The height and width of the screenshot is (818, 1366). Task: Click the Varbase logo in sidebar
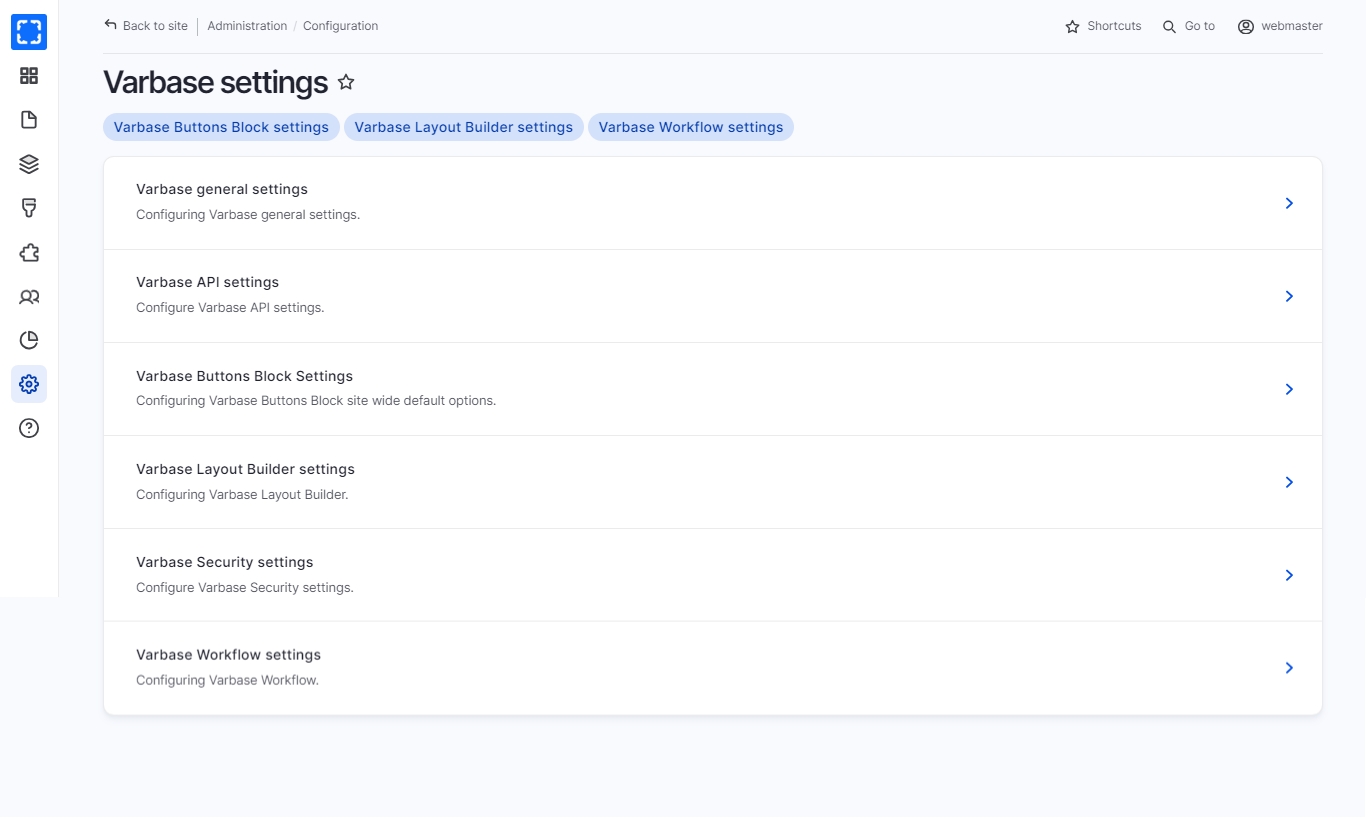tap(29, 32)
